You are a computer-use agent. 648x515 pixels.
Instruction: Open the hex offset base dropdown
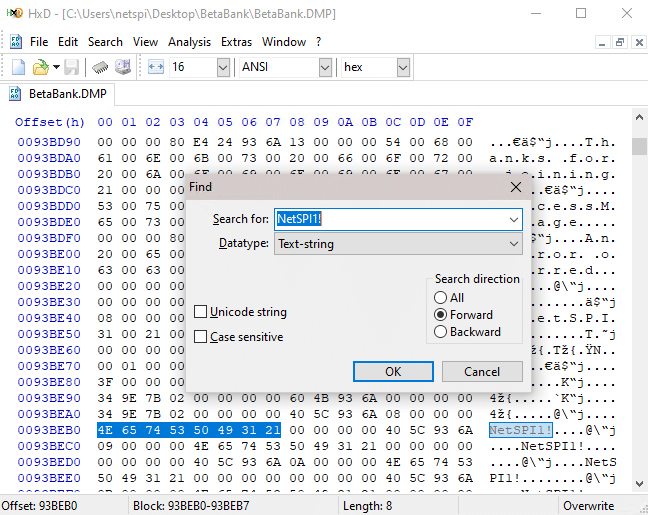click(x=402, y=67)
